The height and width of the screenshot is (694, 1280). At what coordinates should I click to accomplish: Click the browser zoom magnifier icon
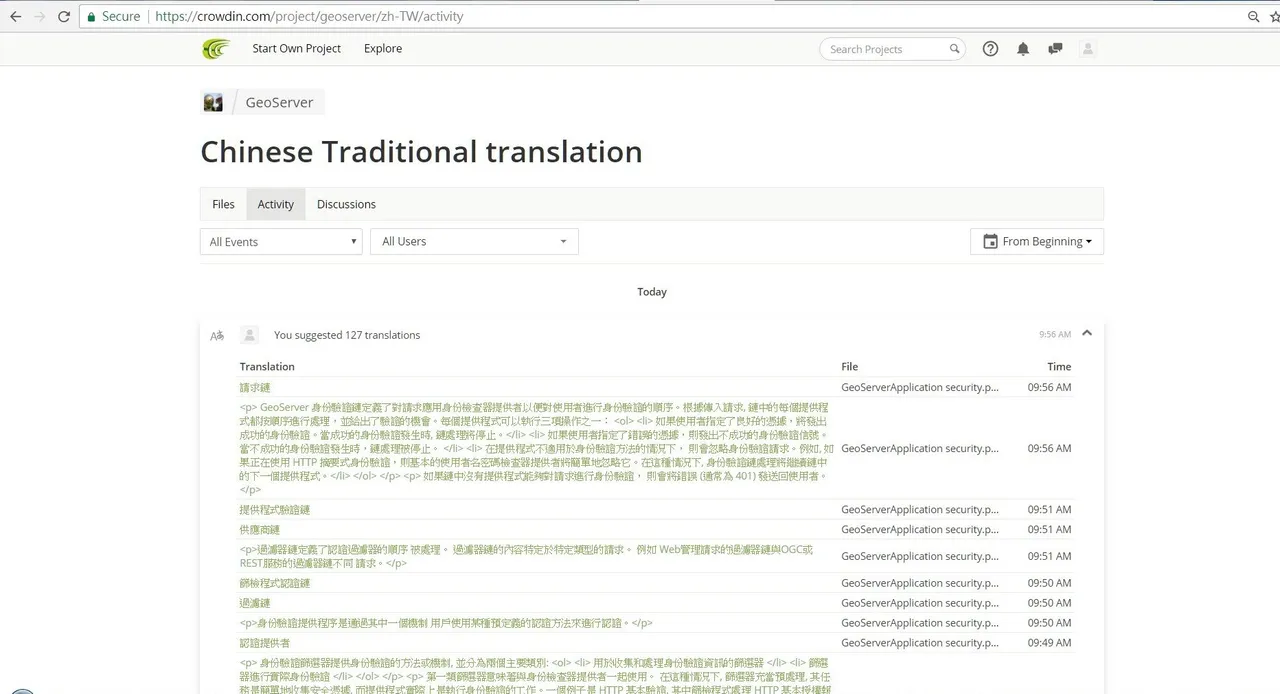pyautogui.click(x=1254, y=17)
